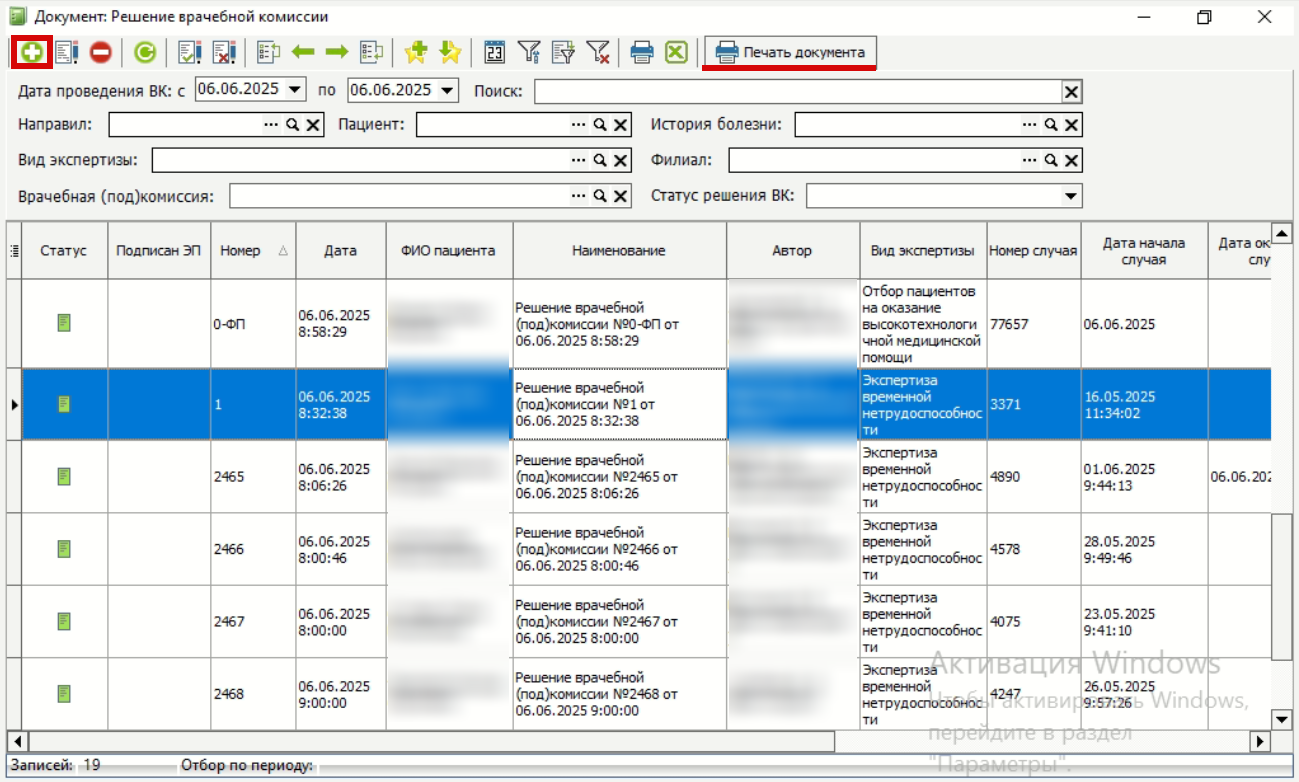Click the vertical scrollbar down arrow
Screen dimensions: 1299x782
pyautogui.click(x=1282, y=719)
